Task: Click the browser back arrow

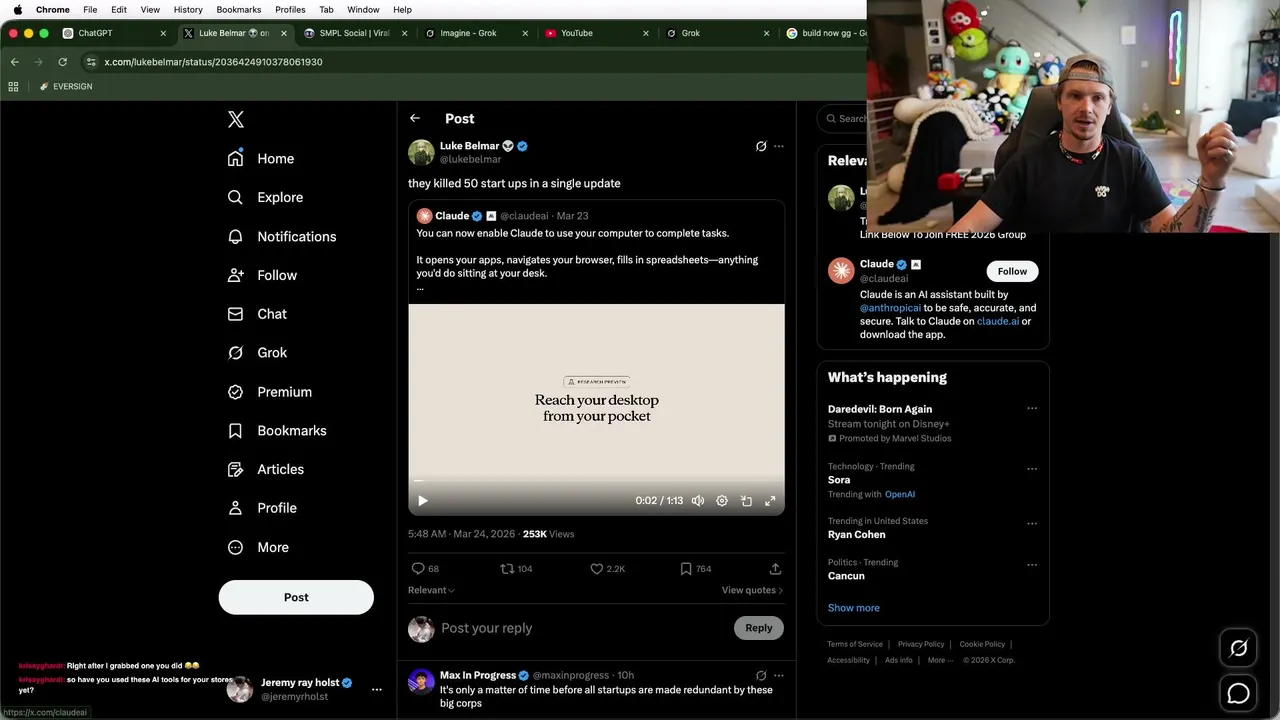Action: (x=15, y=62)
